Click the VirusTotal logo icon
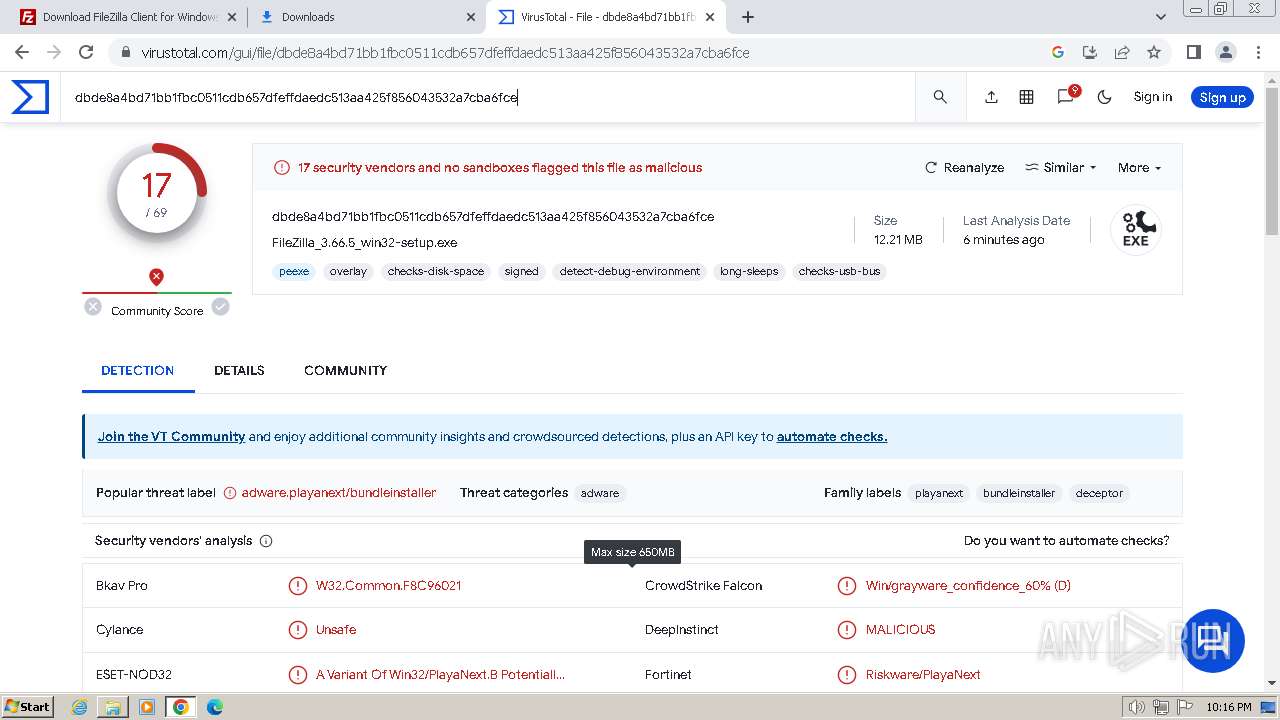This screenshot has width=1280, height=720. [x=30, y=97]
